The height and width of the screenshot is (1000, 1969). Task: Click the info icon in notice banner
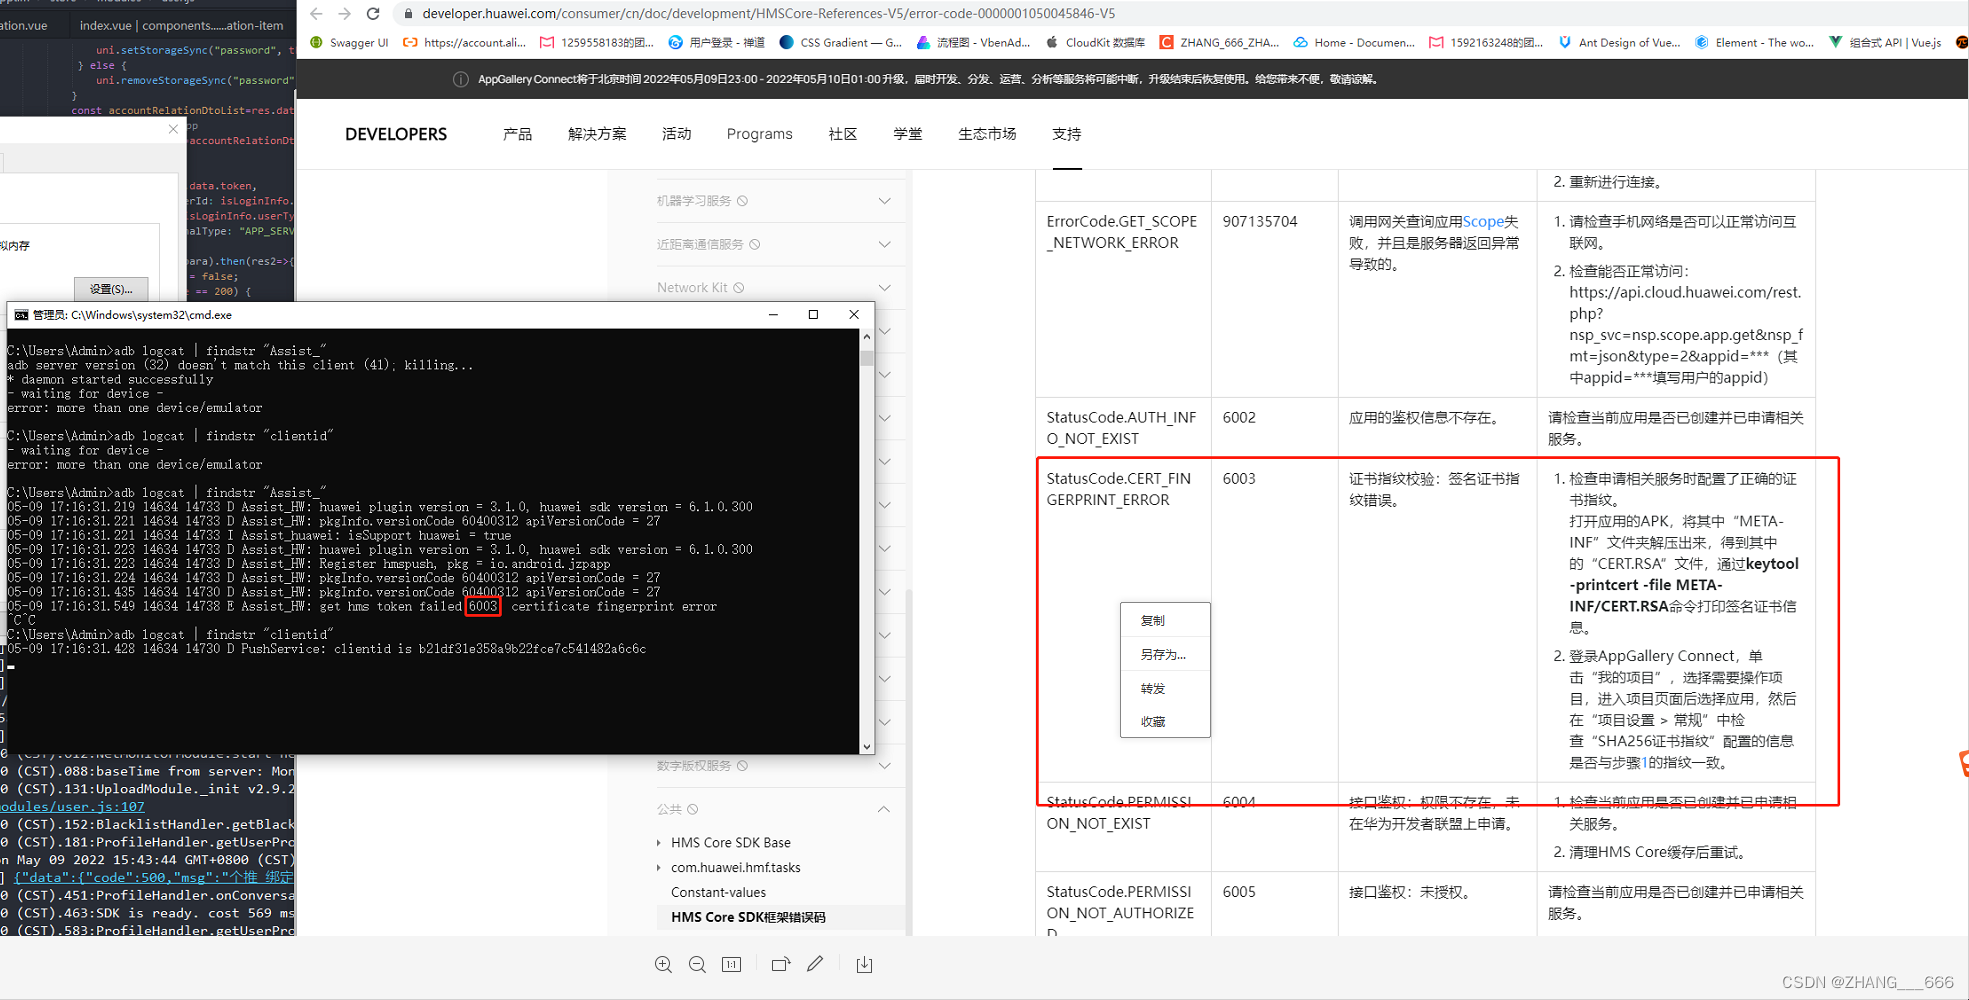click(460, 79)
